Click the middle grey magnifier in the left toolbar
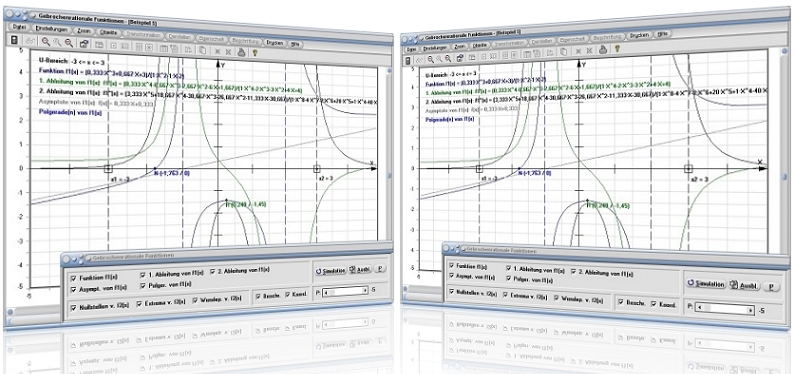The width and height of the screenshot is (794, 374). 57,43
